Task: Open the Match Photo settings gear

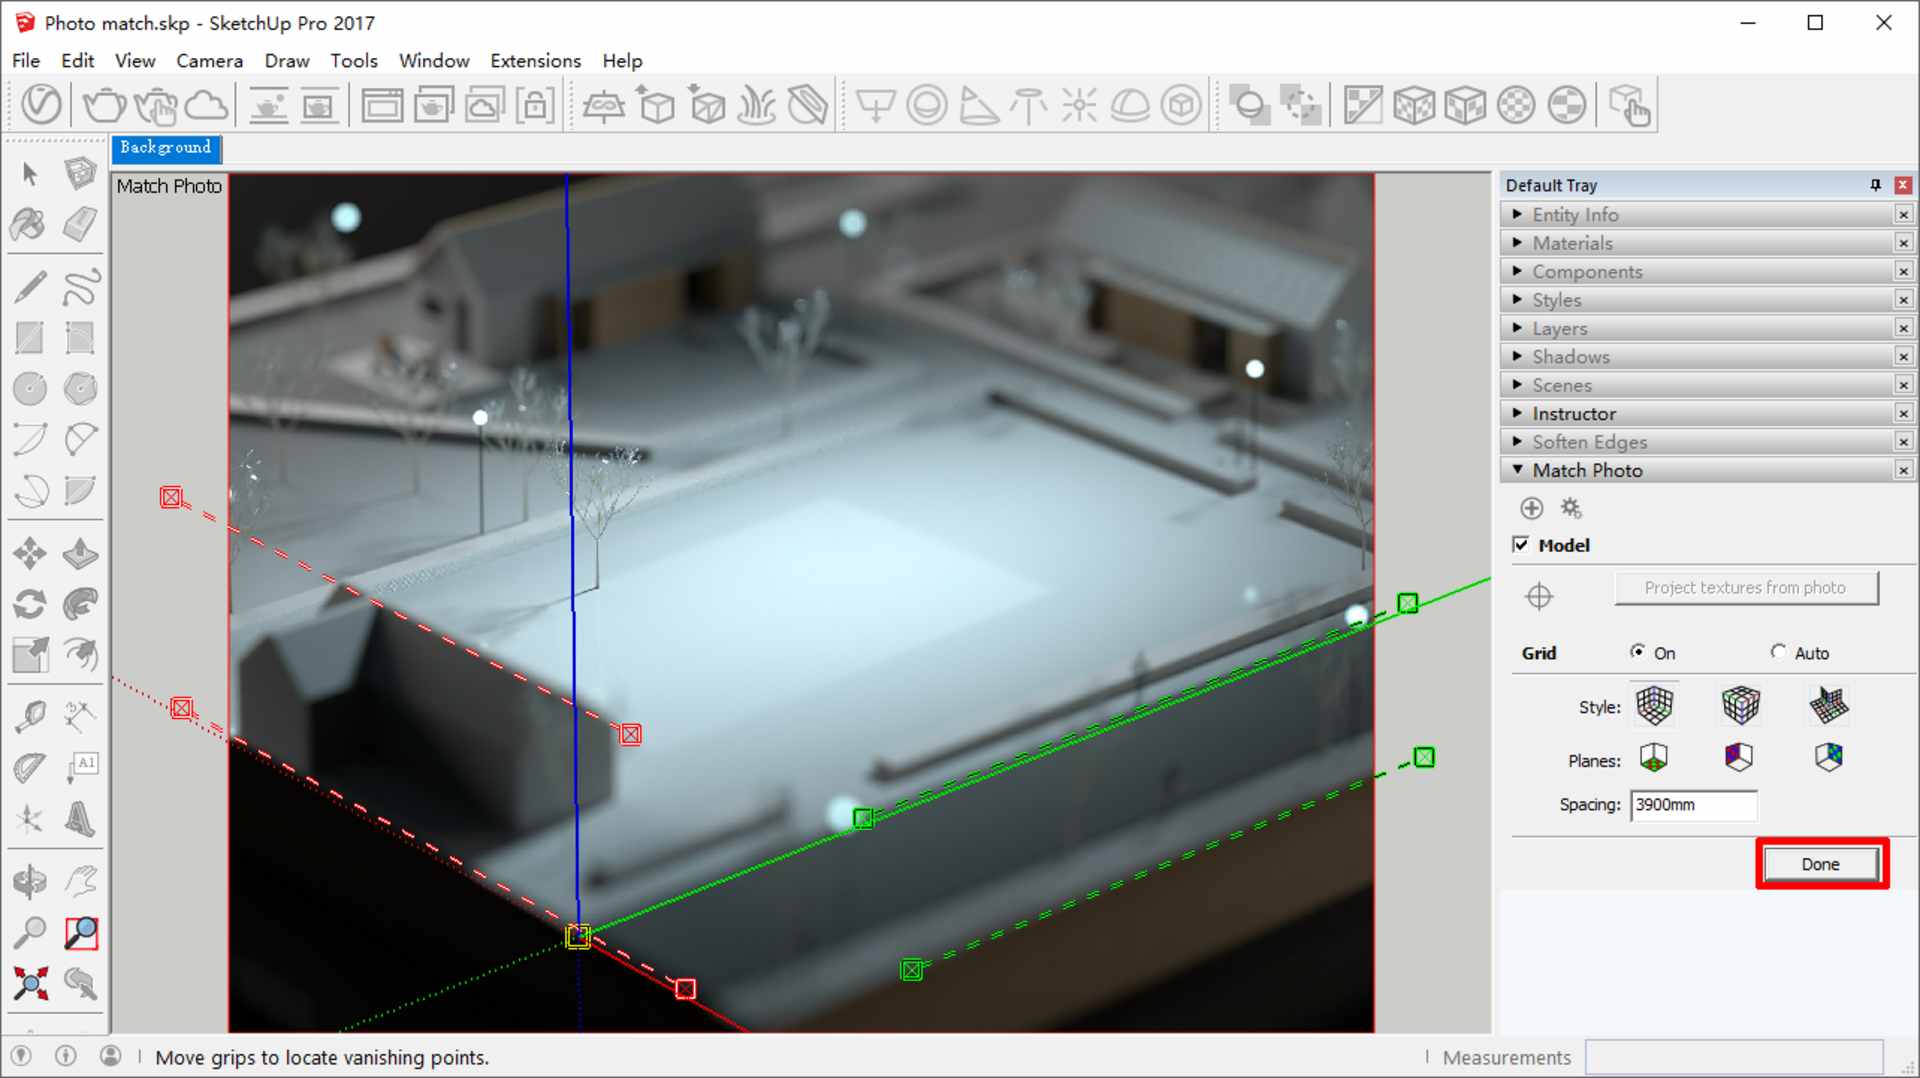Action: 1571,508
